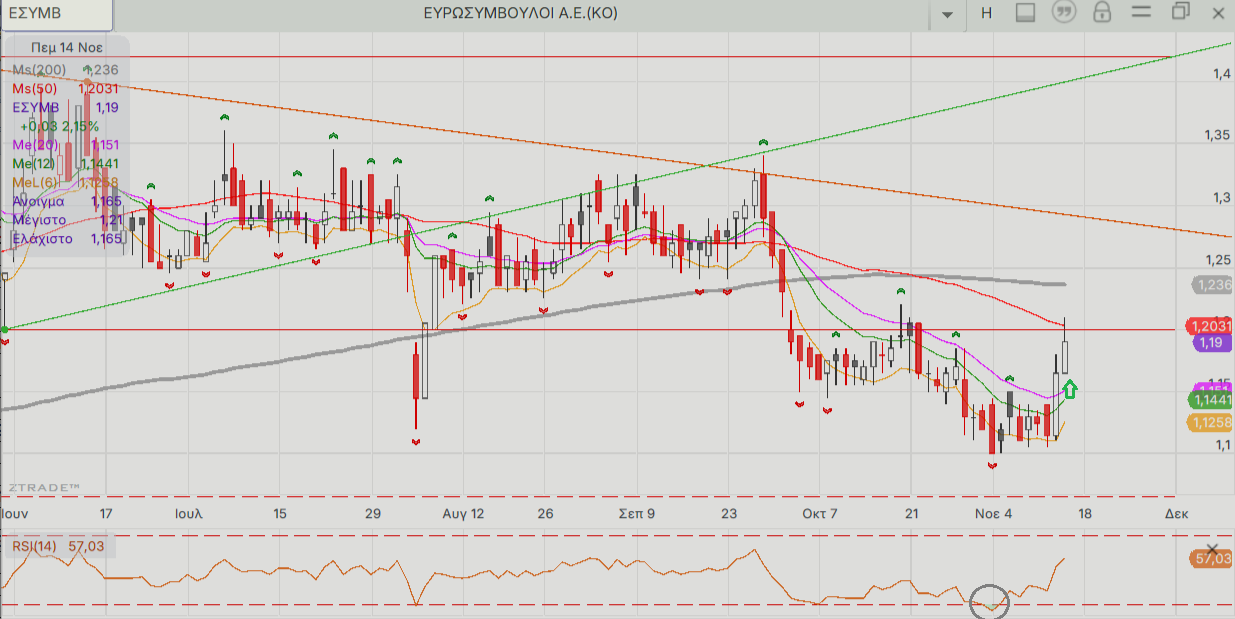
Task: Select the H period button
Action: 987,13
